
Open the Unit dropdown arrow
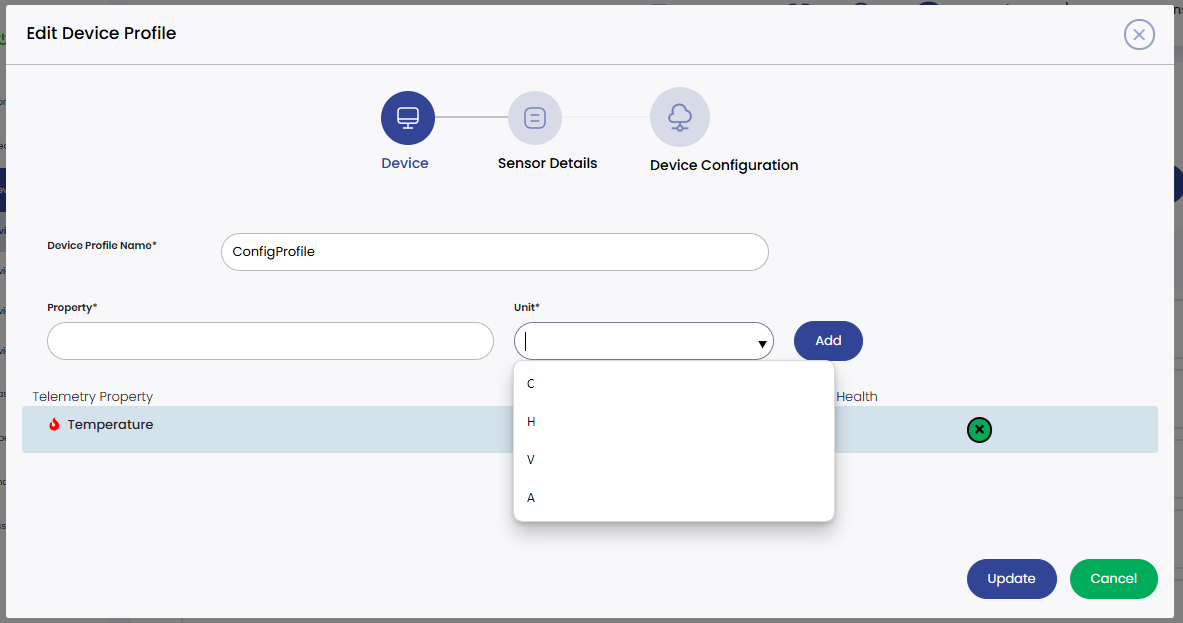point(761,341)
